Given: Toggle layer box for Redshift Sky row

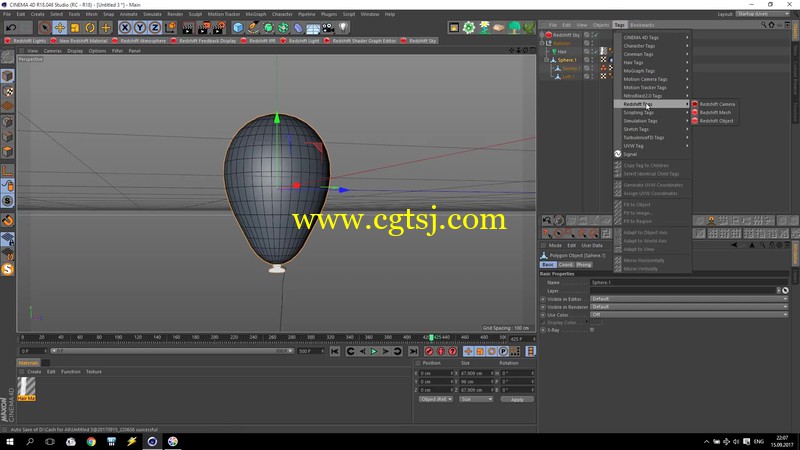Looking at the screenshot, I should (x=587, y=35).
